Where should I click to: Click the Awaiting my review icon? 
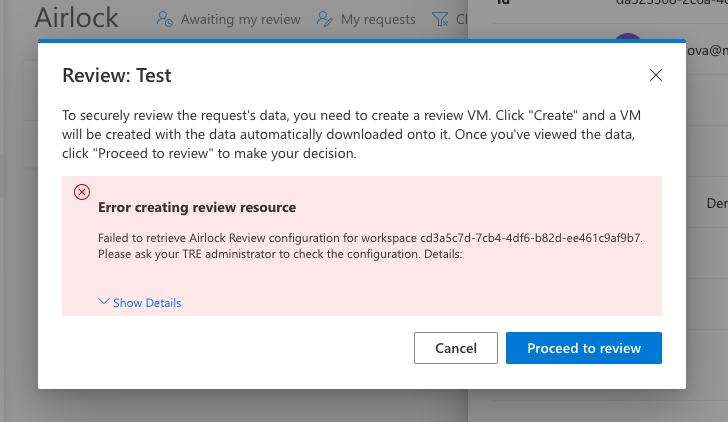point(166,19)
